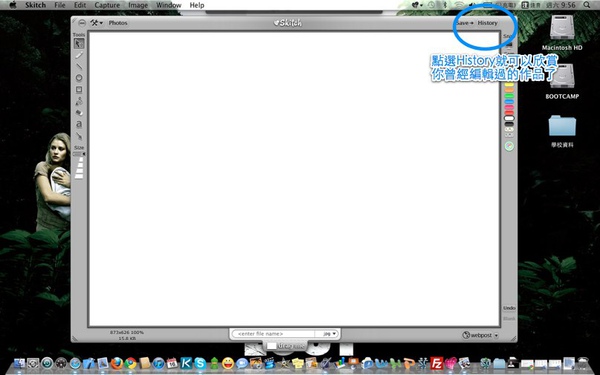The image size is (600, 375).
Task: Open the Skitch application menu
Action: (35, 5)
